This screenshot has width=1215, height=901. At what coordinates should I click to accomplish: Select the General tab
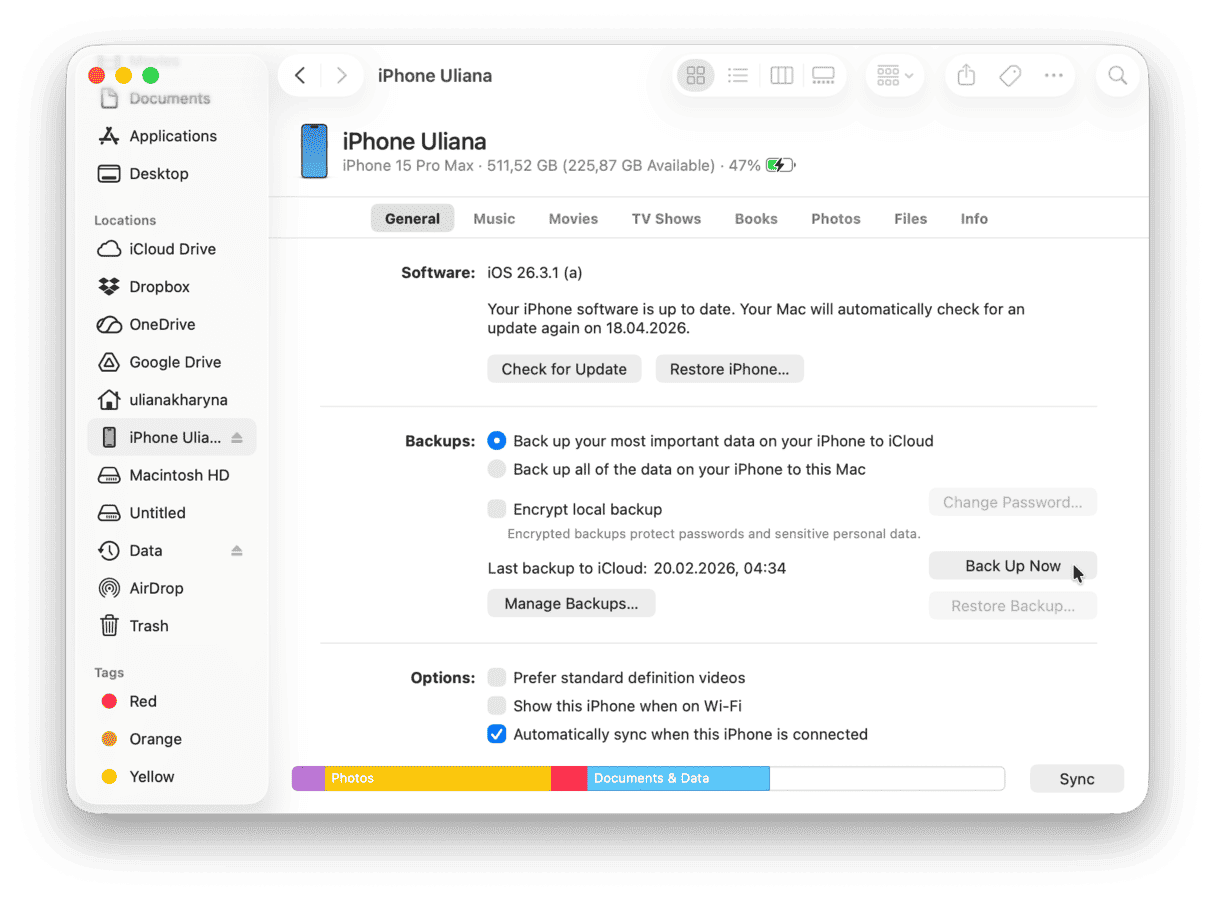tap(412, 219)
